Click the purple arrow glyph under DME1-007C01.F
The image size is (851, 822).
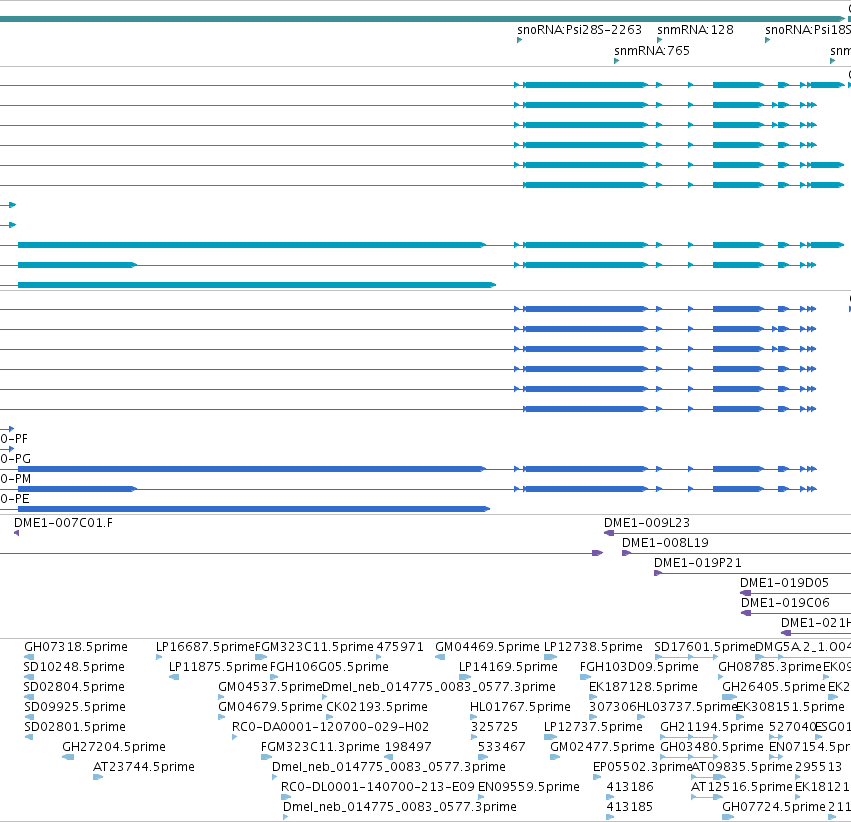click(17, 533)
